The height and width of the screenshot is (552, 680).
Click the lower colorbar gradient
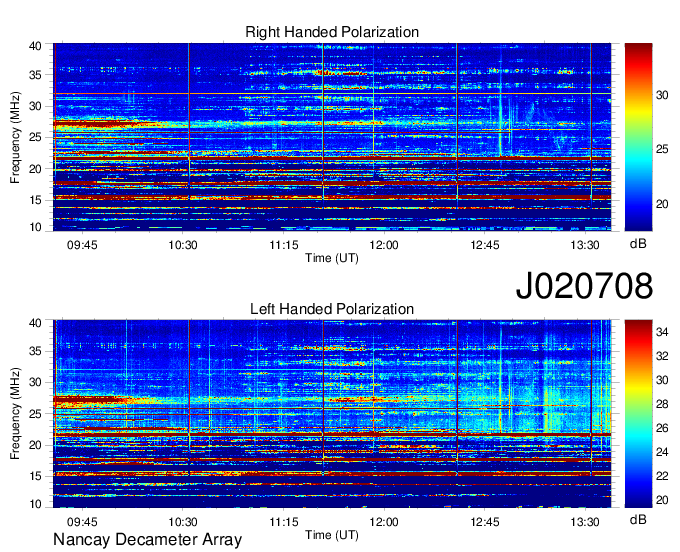[638, 414]
